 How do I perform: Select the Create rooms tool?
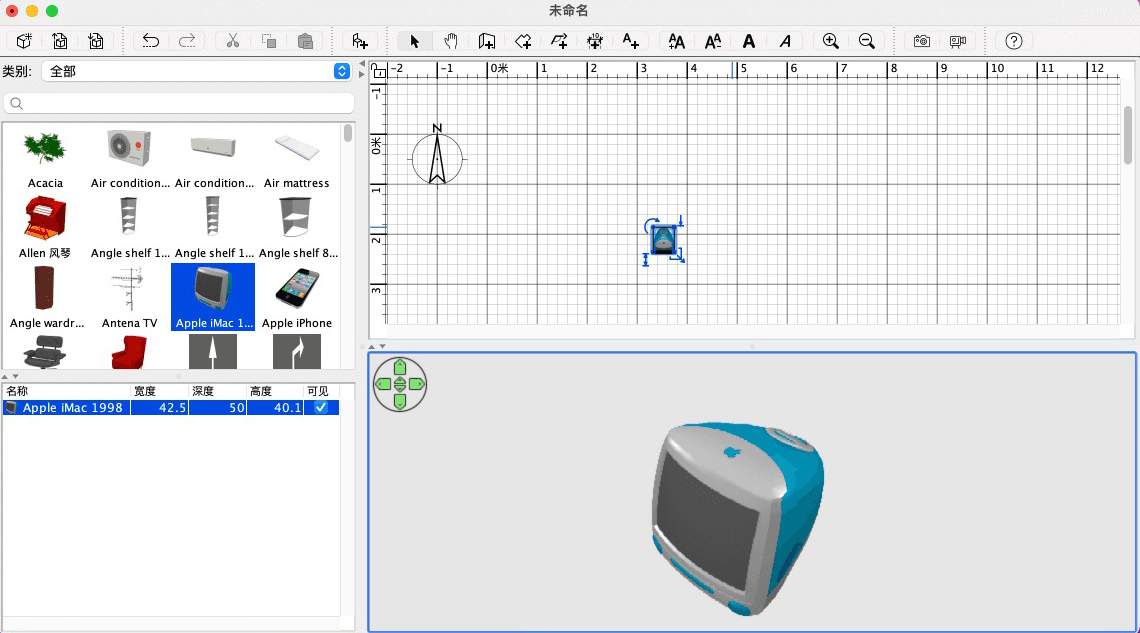[523, 41]
